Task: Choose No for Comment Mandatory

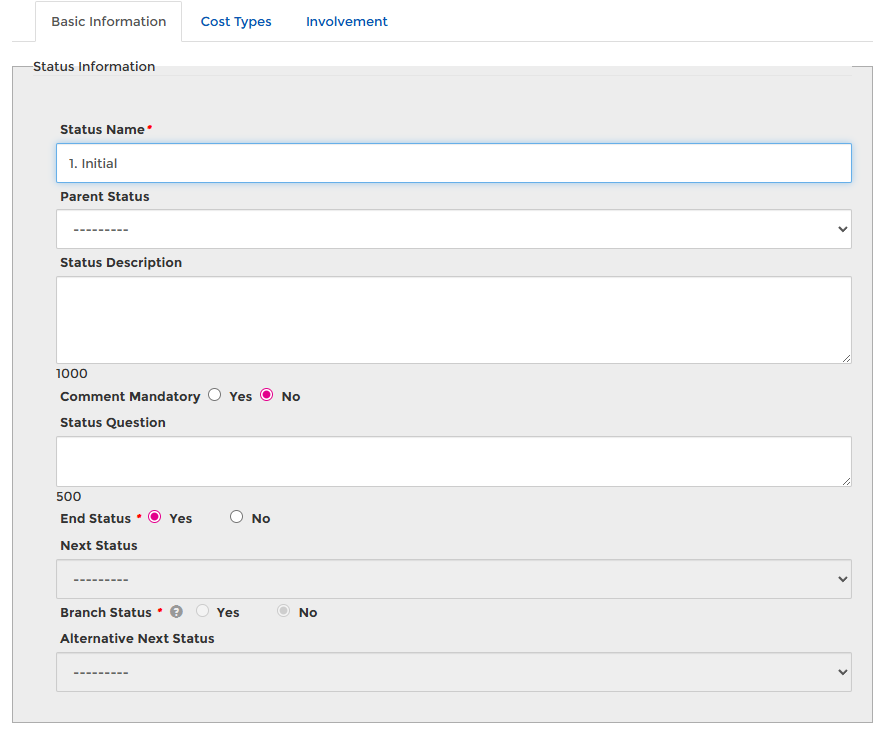Action: point(267,395)
